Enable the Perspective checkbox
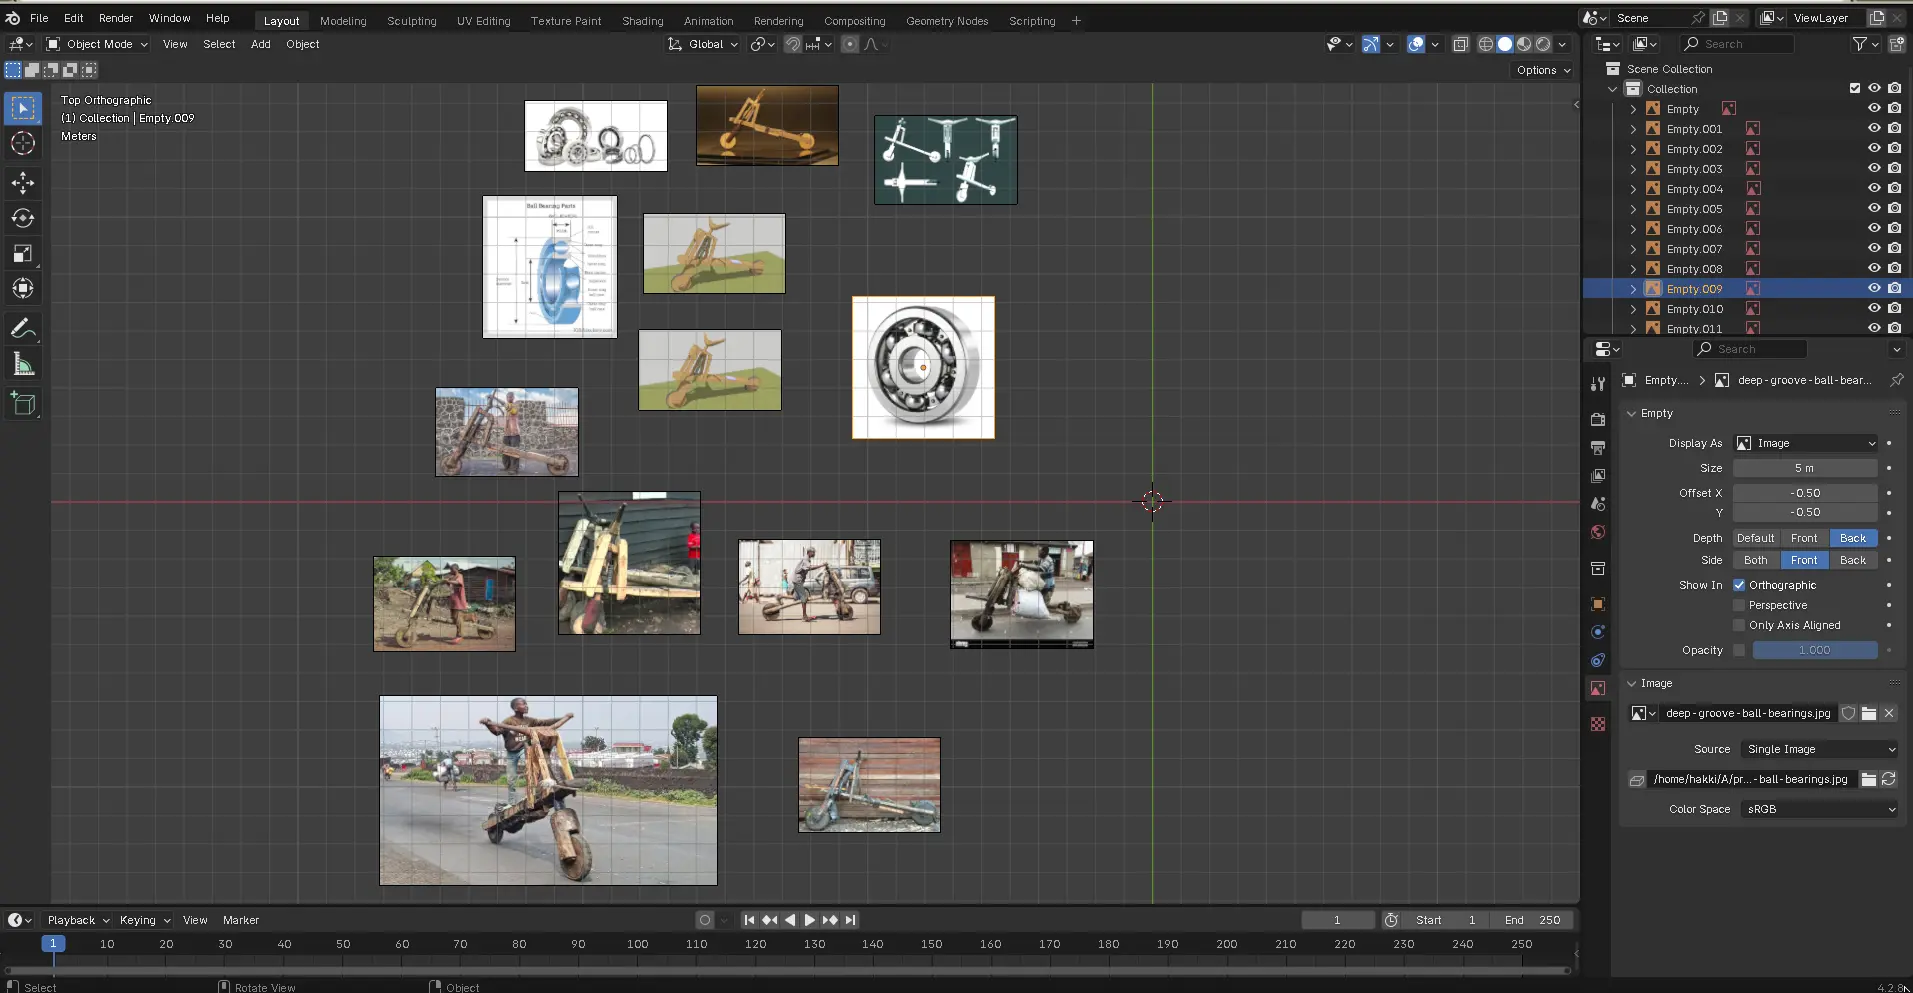The image size is (1913, 993). 1739,605
